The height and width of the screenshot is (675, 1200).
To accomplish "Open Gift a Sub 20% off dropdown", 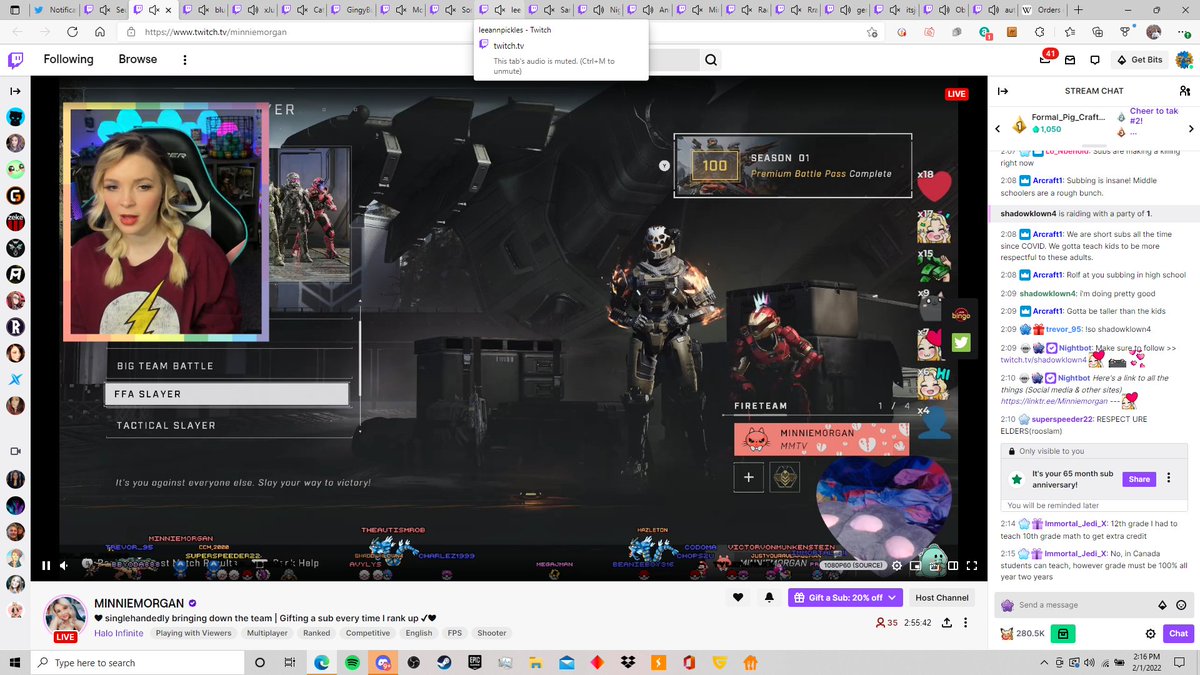I will [x=845, y=597].
